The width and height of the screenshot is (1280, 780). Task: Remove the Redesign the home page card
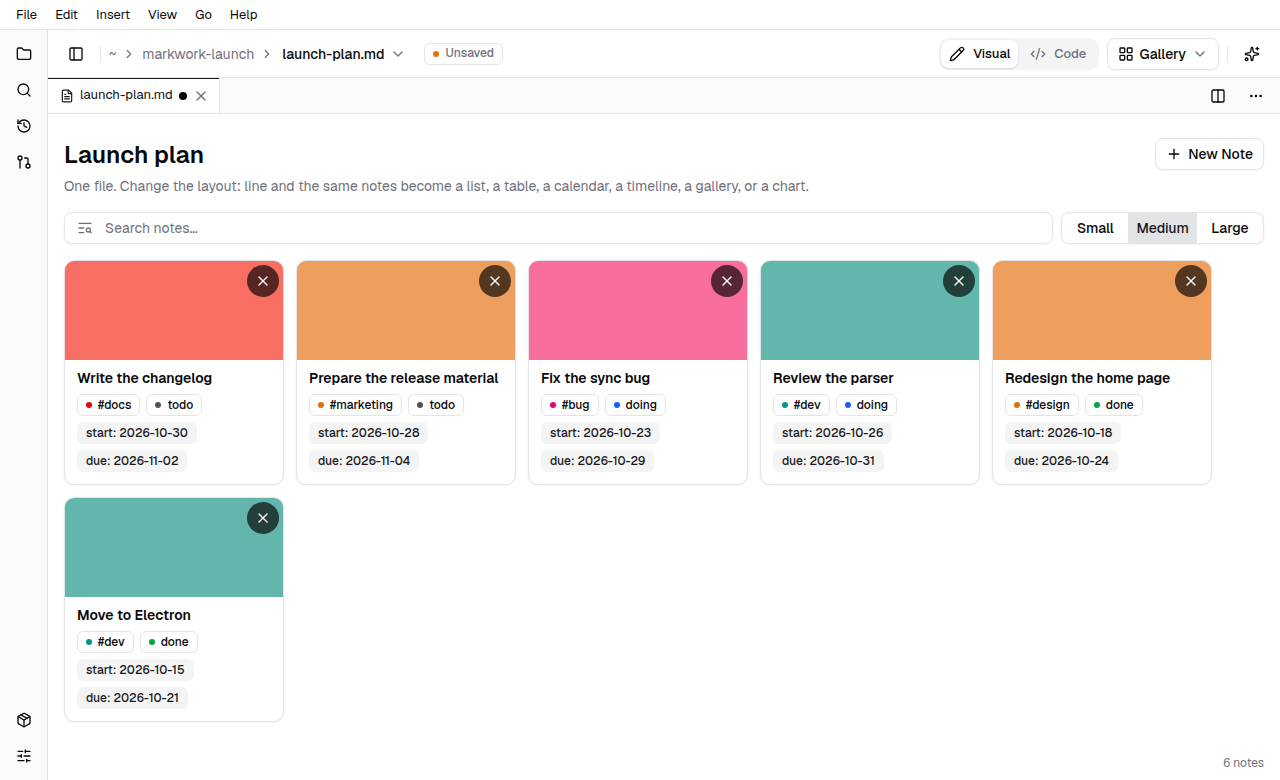(1191, 282)
